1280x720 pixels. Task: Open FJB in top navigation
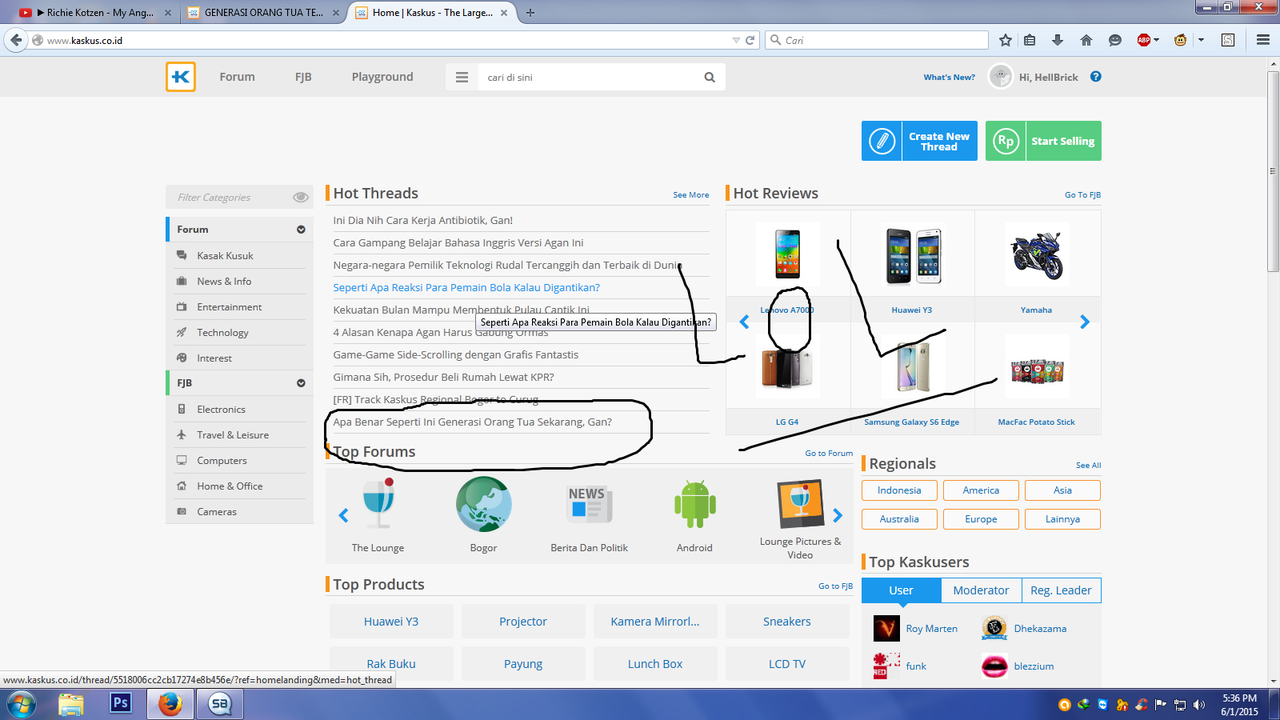click(303, 77)
